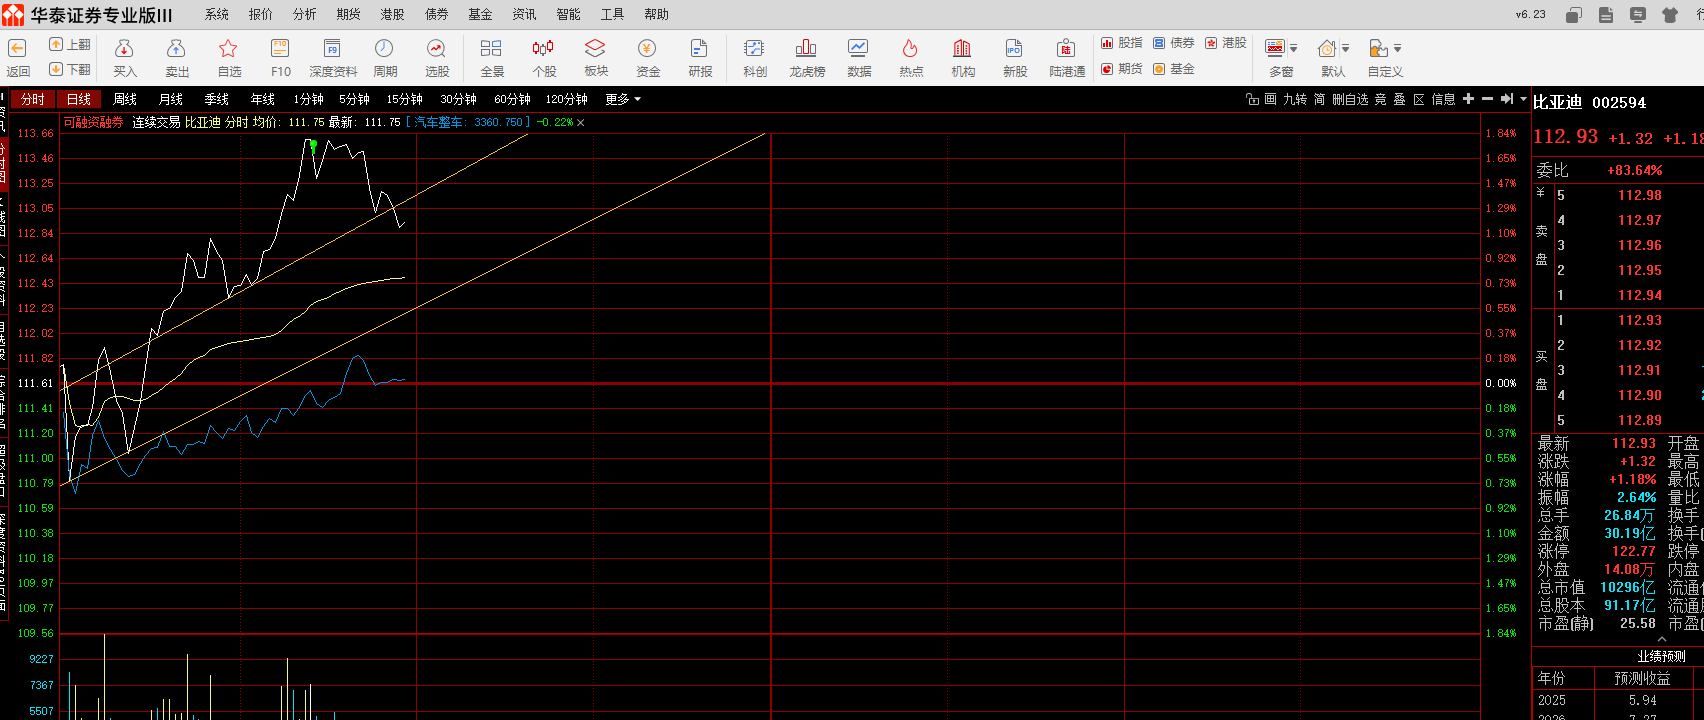
Task: Open the small dropdown arrow above the chart
Action: [x=1523, y=99]
